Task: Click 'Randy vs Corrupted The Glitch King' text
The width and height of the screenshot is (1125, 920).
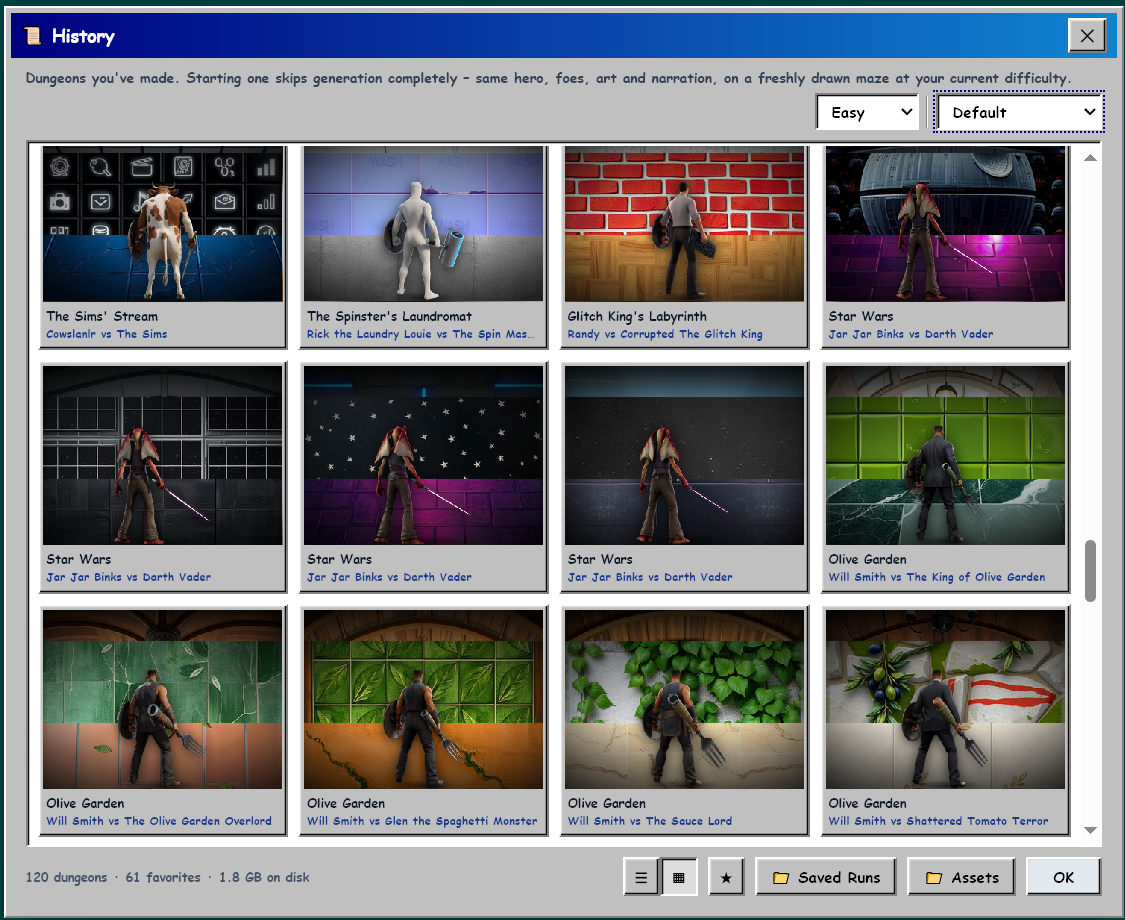Action: pyautogui.click(x=665, y=334)
